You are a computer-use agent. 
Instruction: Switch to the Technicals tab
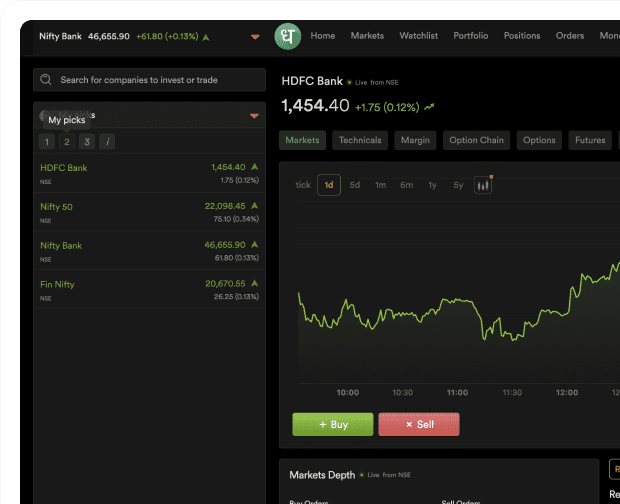pos(360,140)
